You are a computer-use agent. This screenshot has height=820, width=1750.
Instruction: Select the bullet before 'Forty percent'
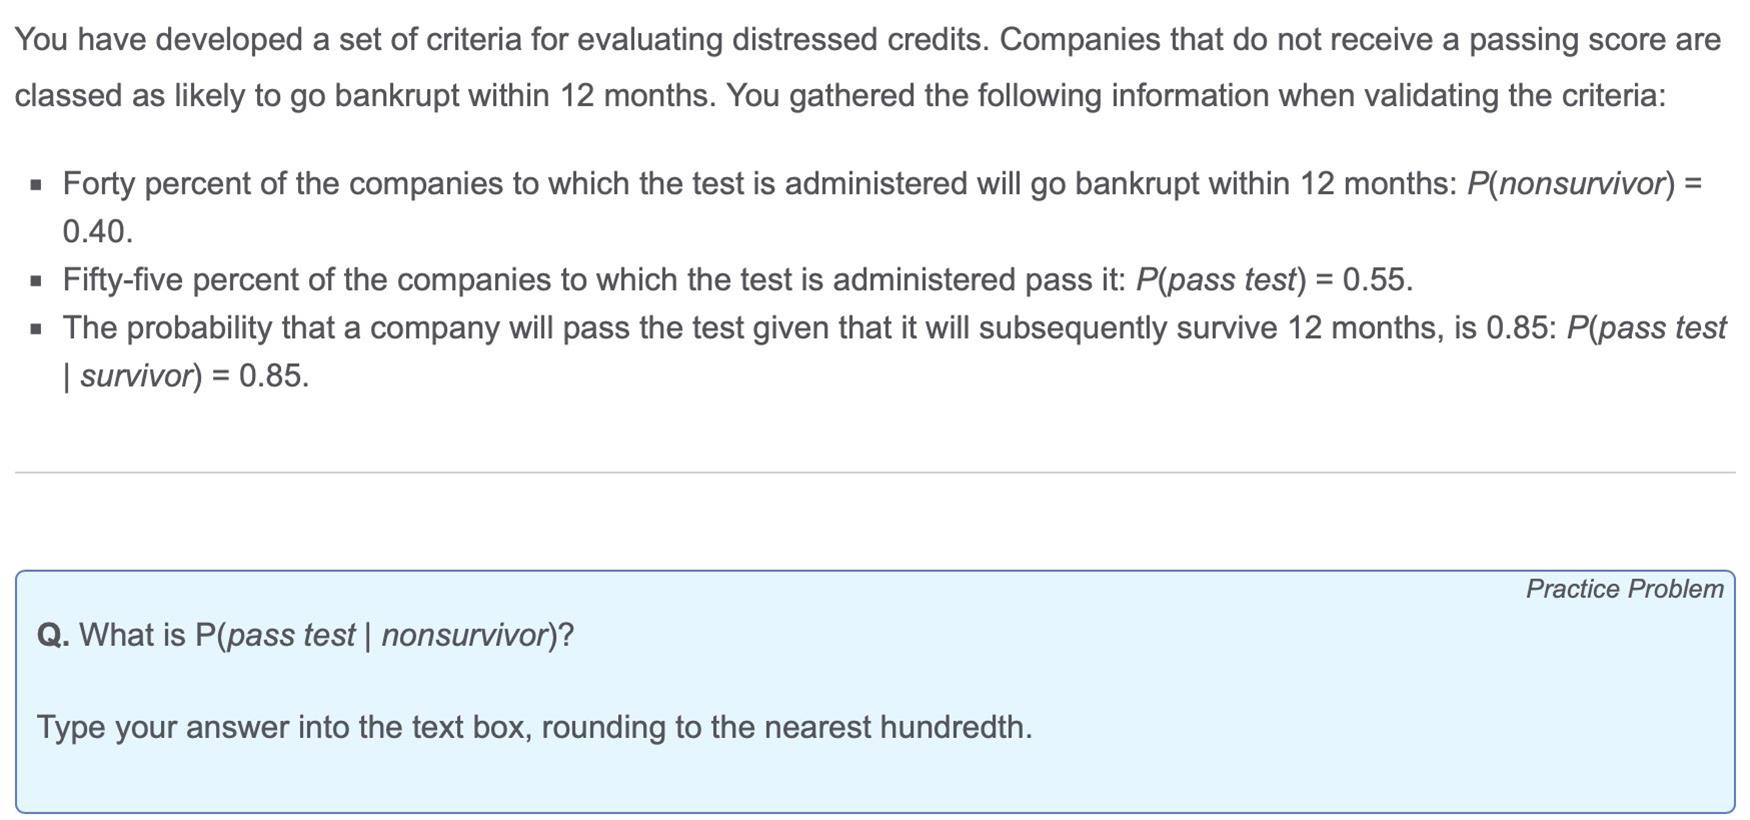(37, 185)
